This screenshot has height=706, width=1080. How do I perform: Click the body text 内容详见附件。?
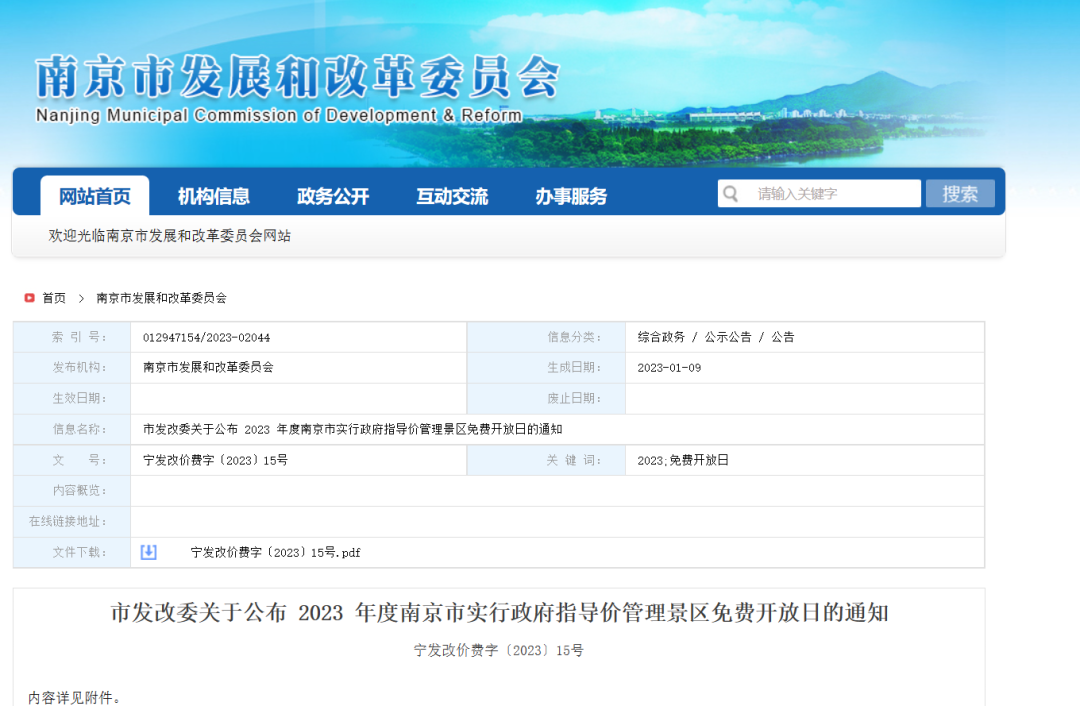74,698
